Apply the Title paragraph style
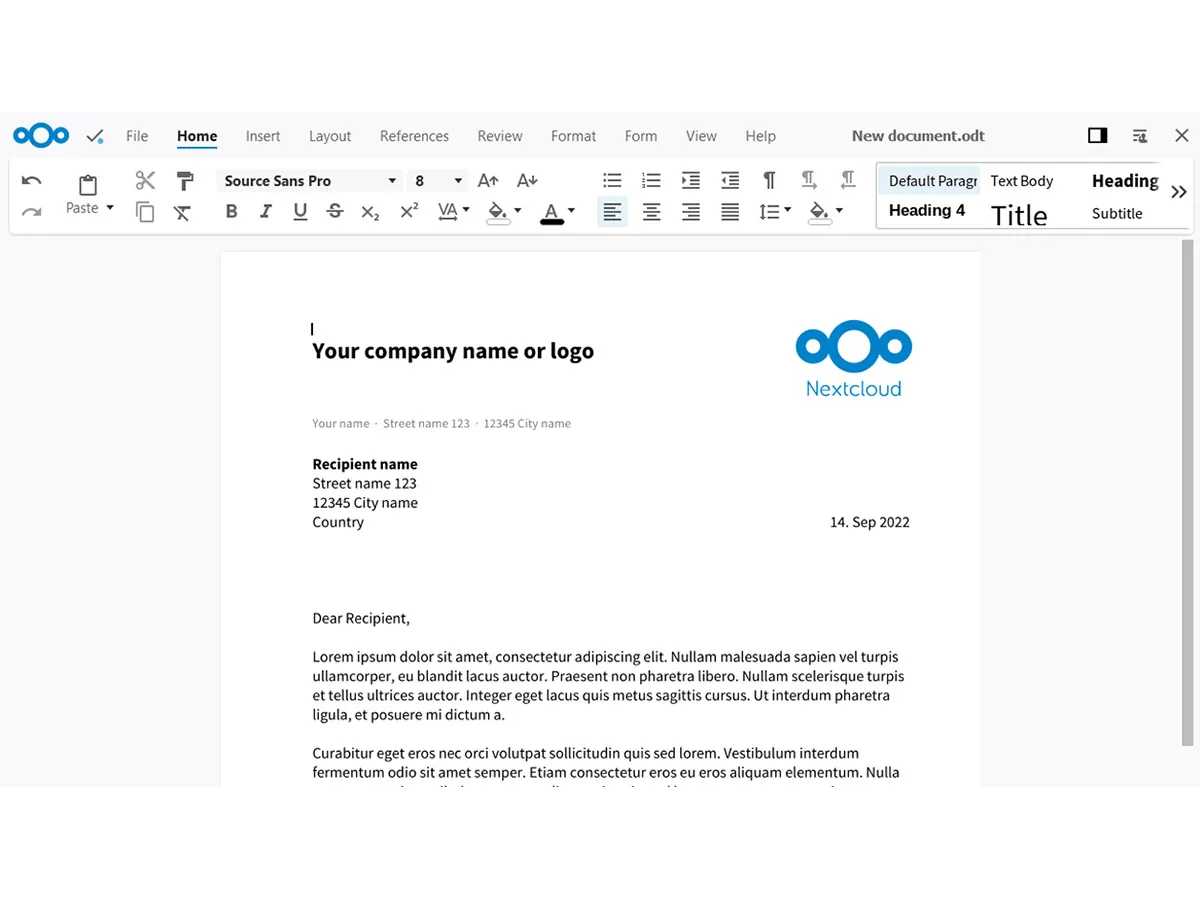 [x=1019, y=215]
